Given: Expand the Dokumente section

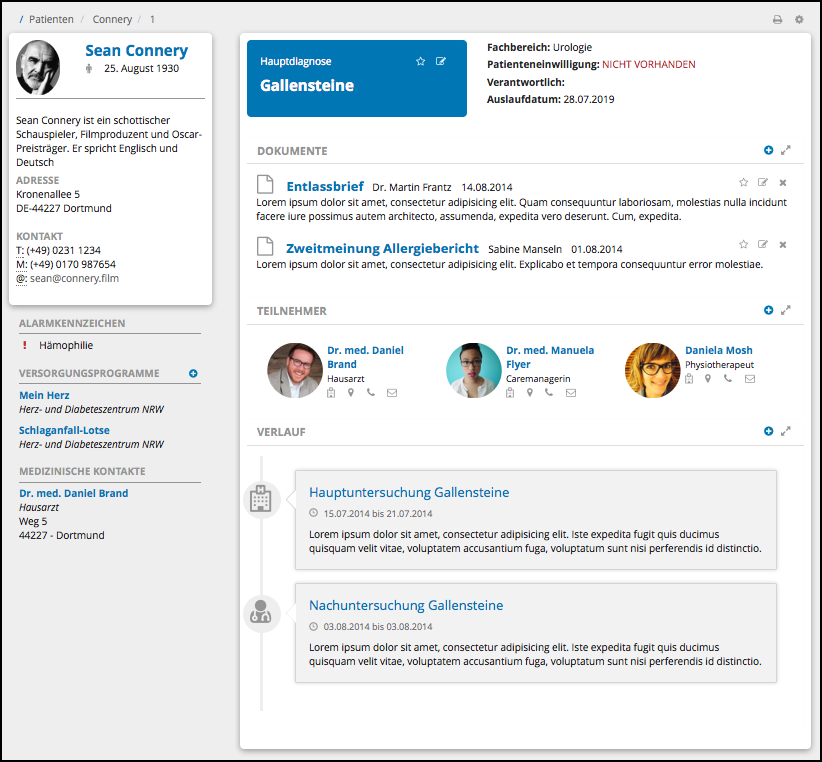Looking at the screenshot, I should point(786,150).
